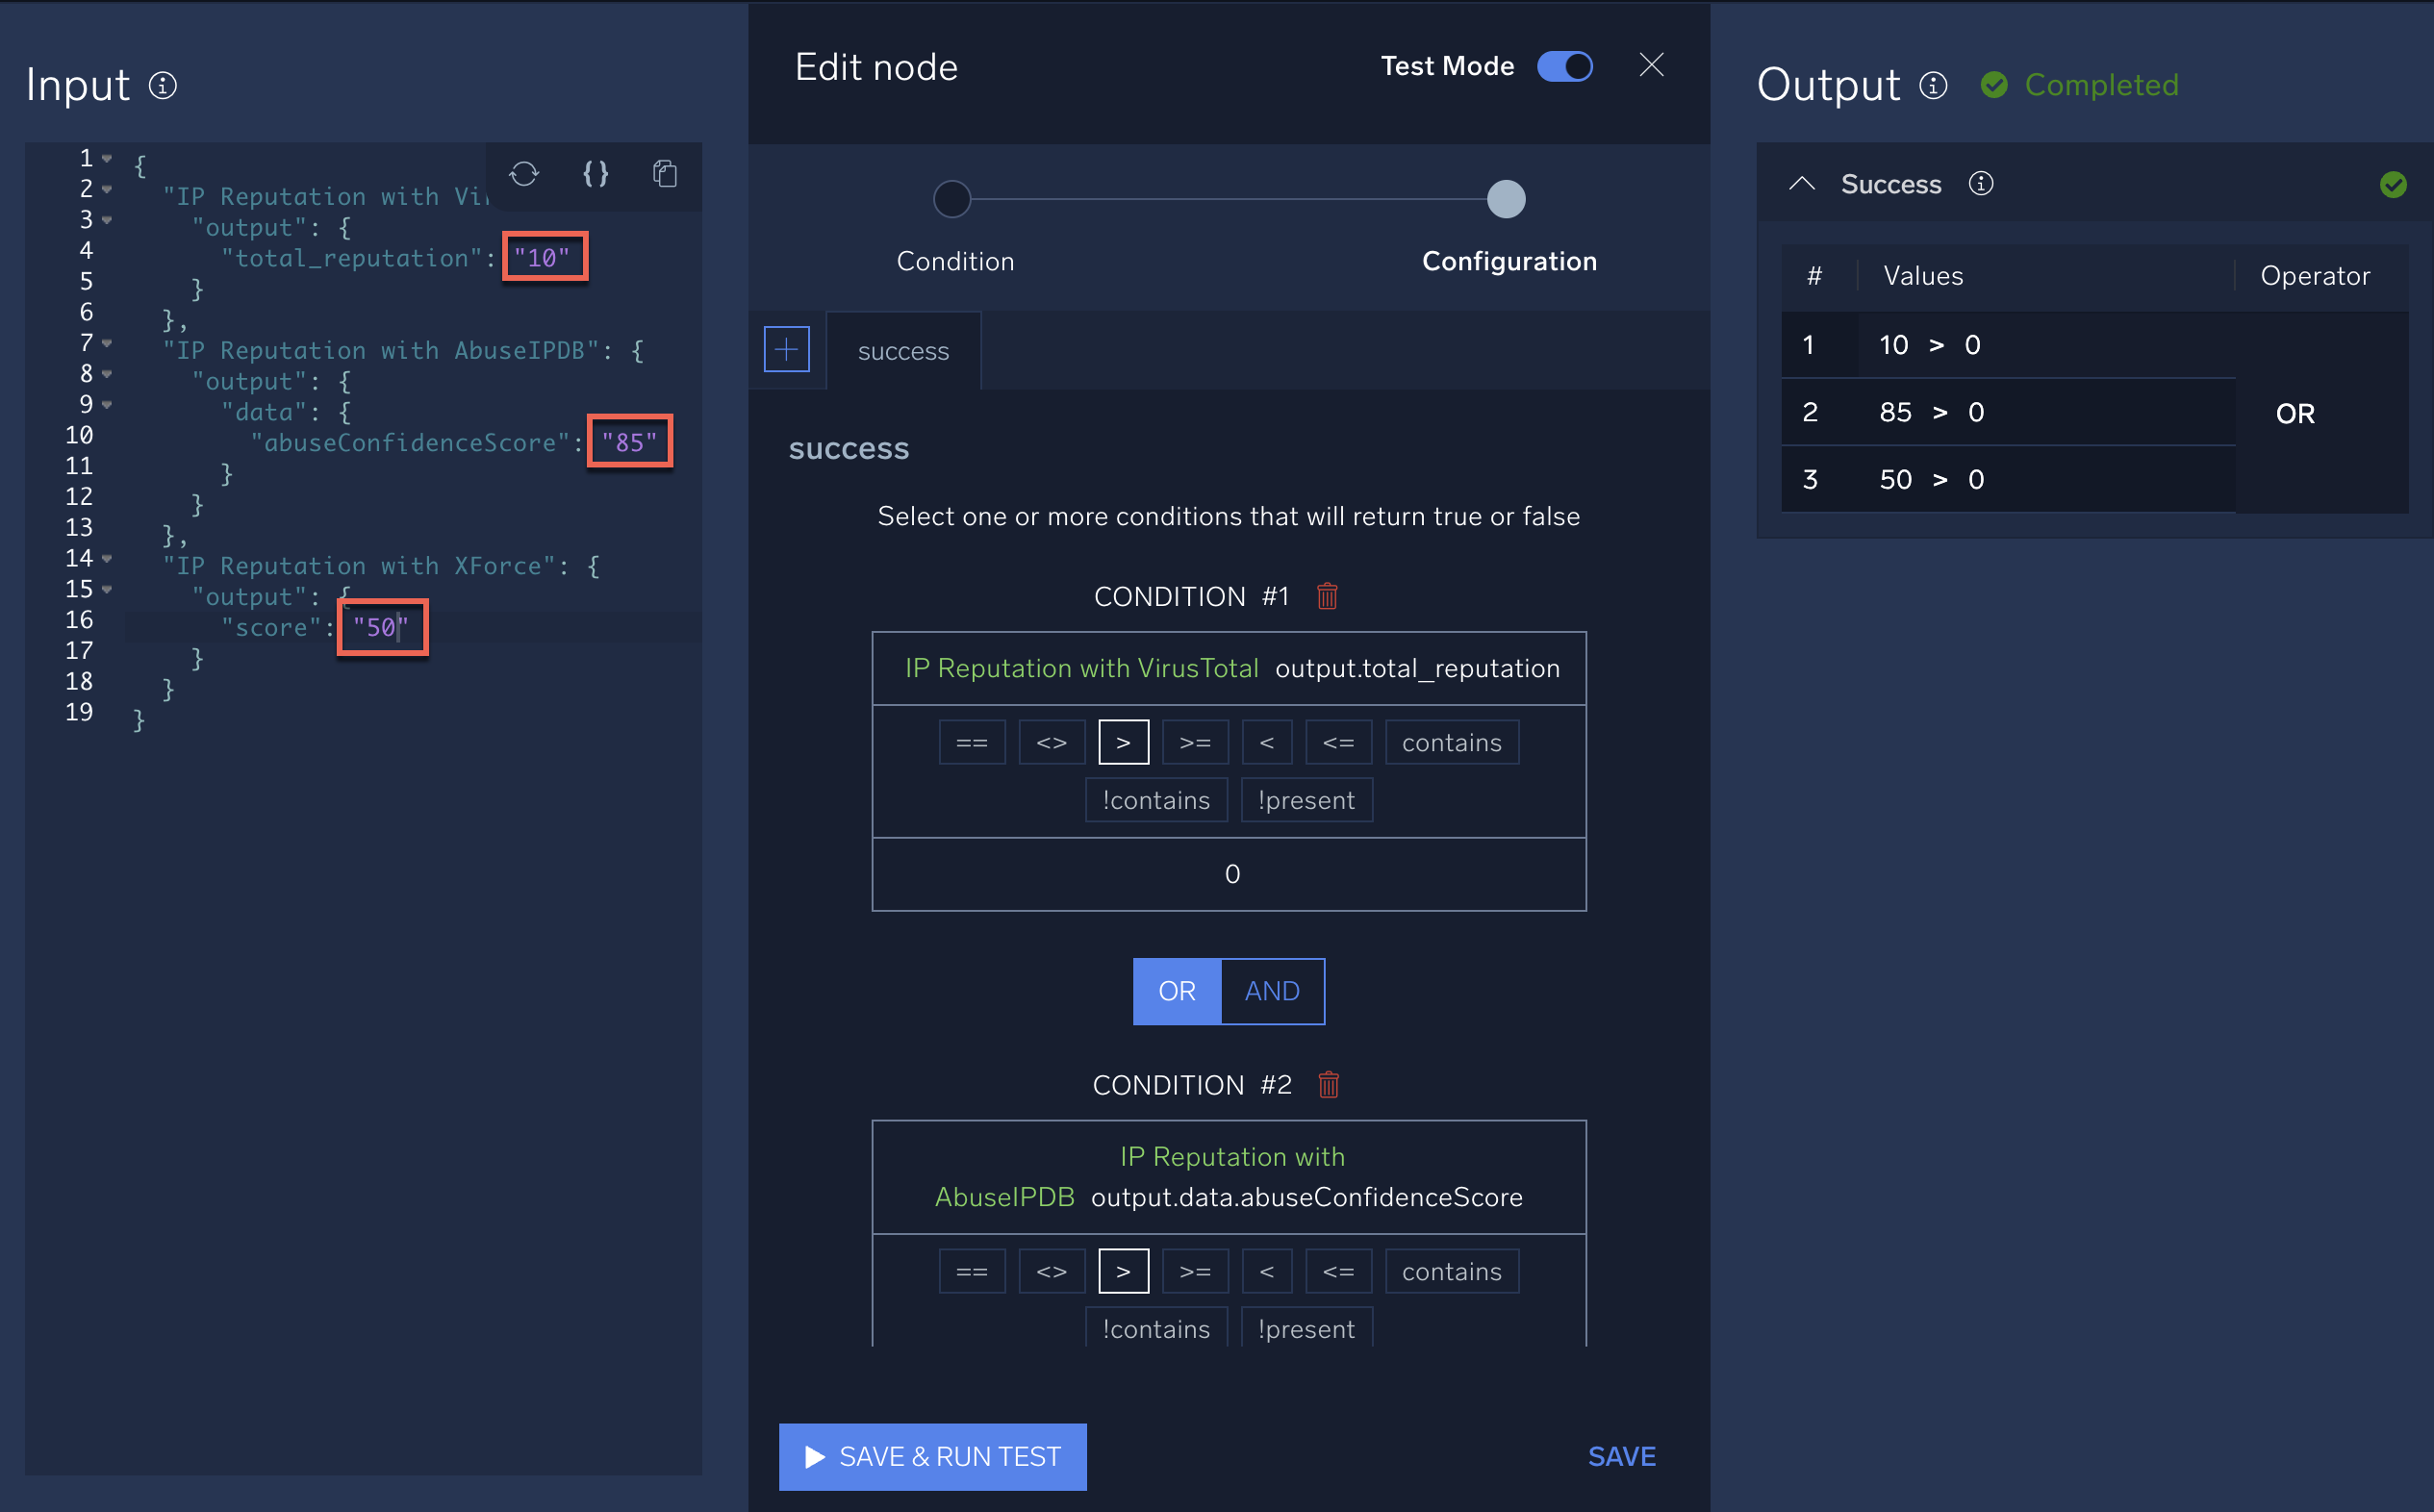The height and width of the screenshot is (1512, 2434).
Task: Copy the Input JSON using the copy icon
Action: 665,174
